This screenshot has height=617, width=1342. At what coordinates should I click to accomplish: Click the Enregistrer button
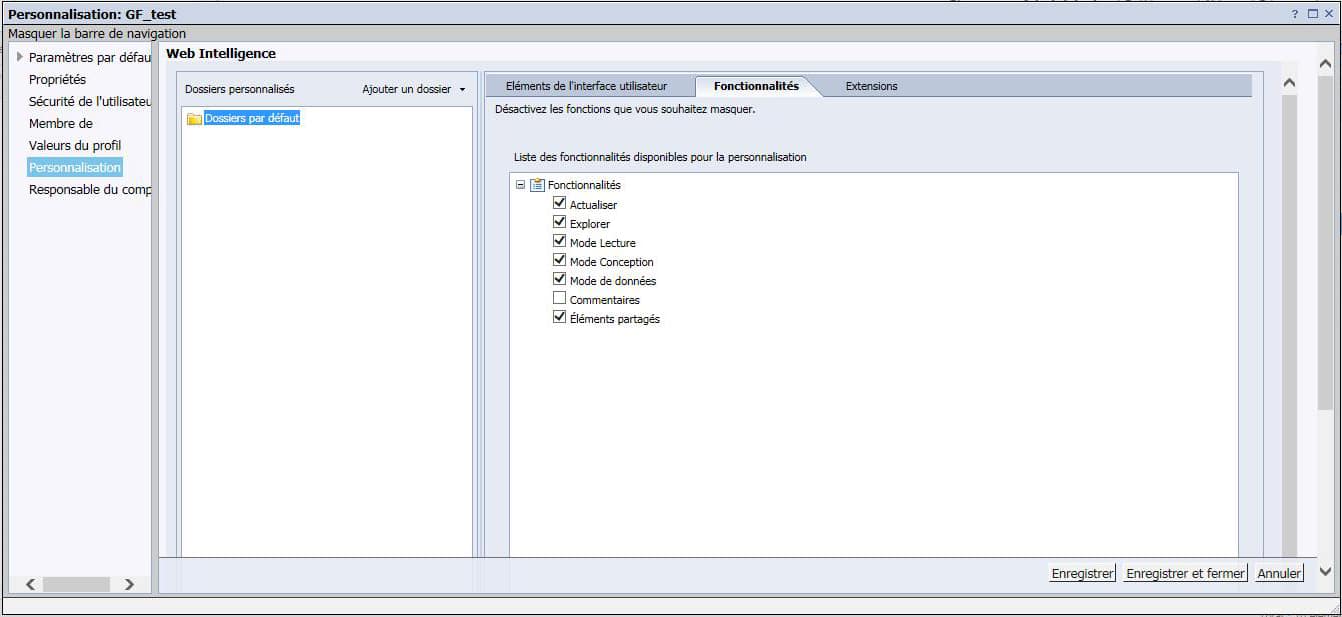(1082, 573)
